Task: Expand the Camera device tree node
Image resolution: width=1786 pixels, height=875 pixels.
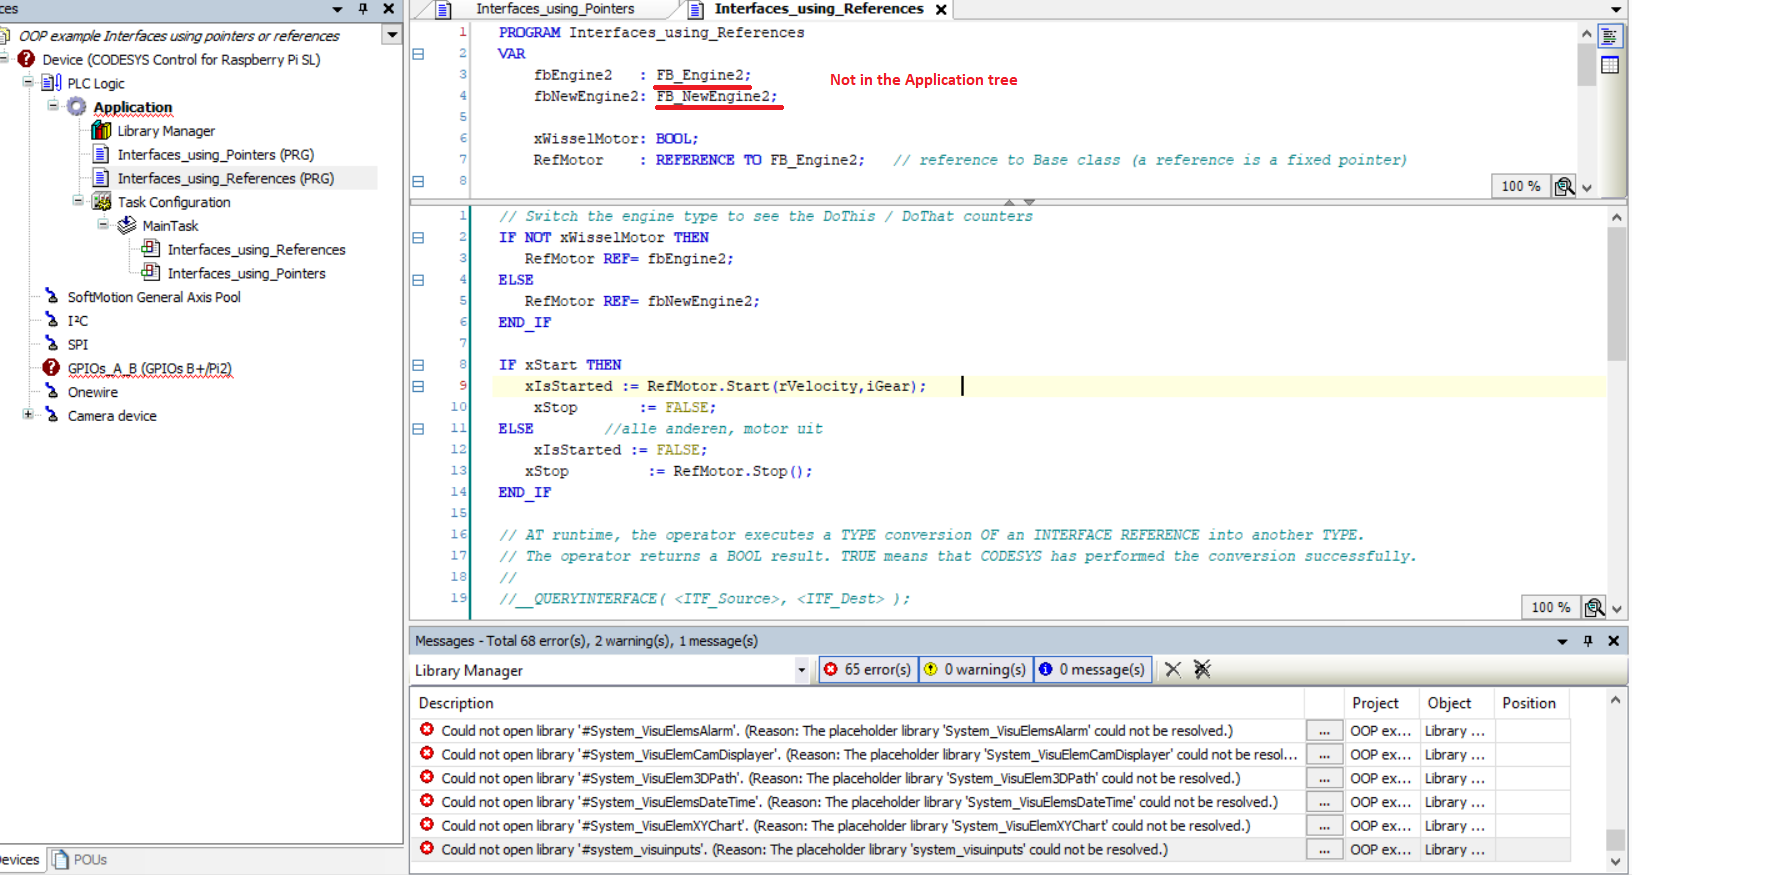Action: pyautogui.click(x=28, y=415)
